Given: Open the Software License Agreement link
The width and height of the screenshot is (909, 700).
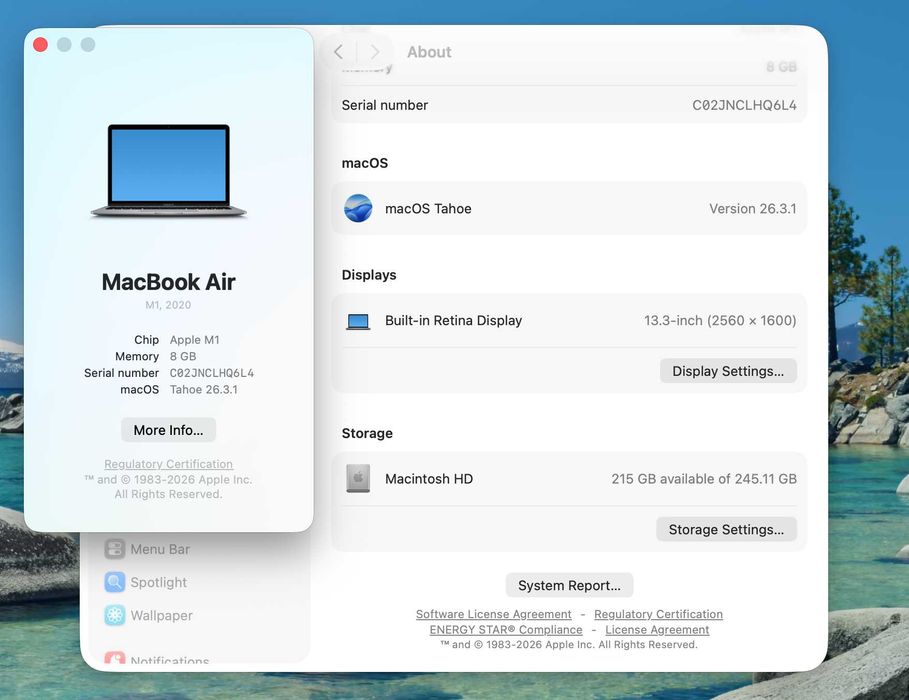Looking at the screenshot, I should click(493, 614).
